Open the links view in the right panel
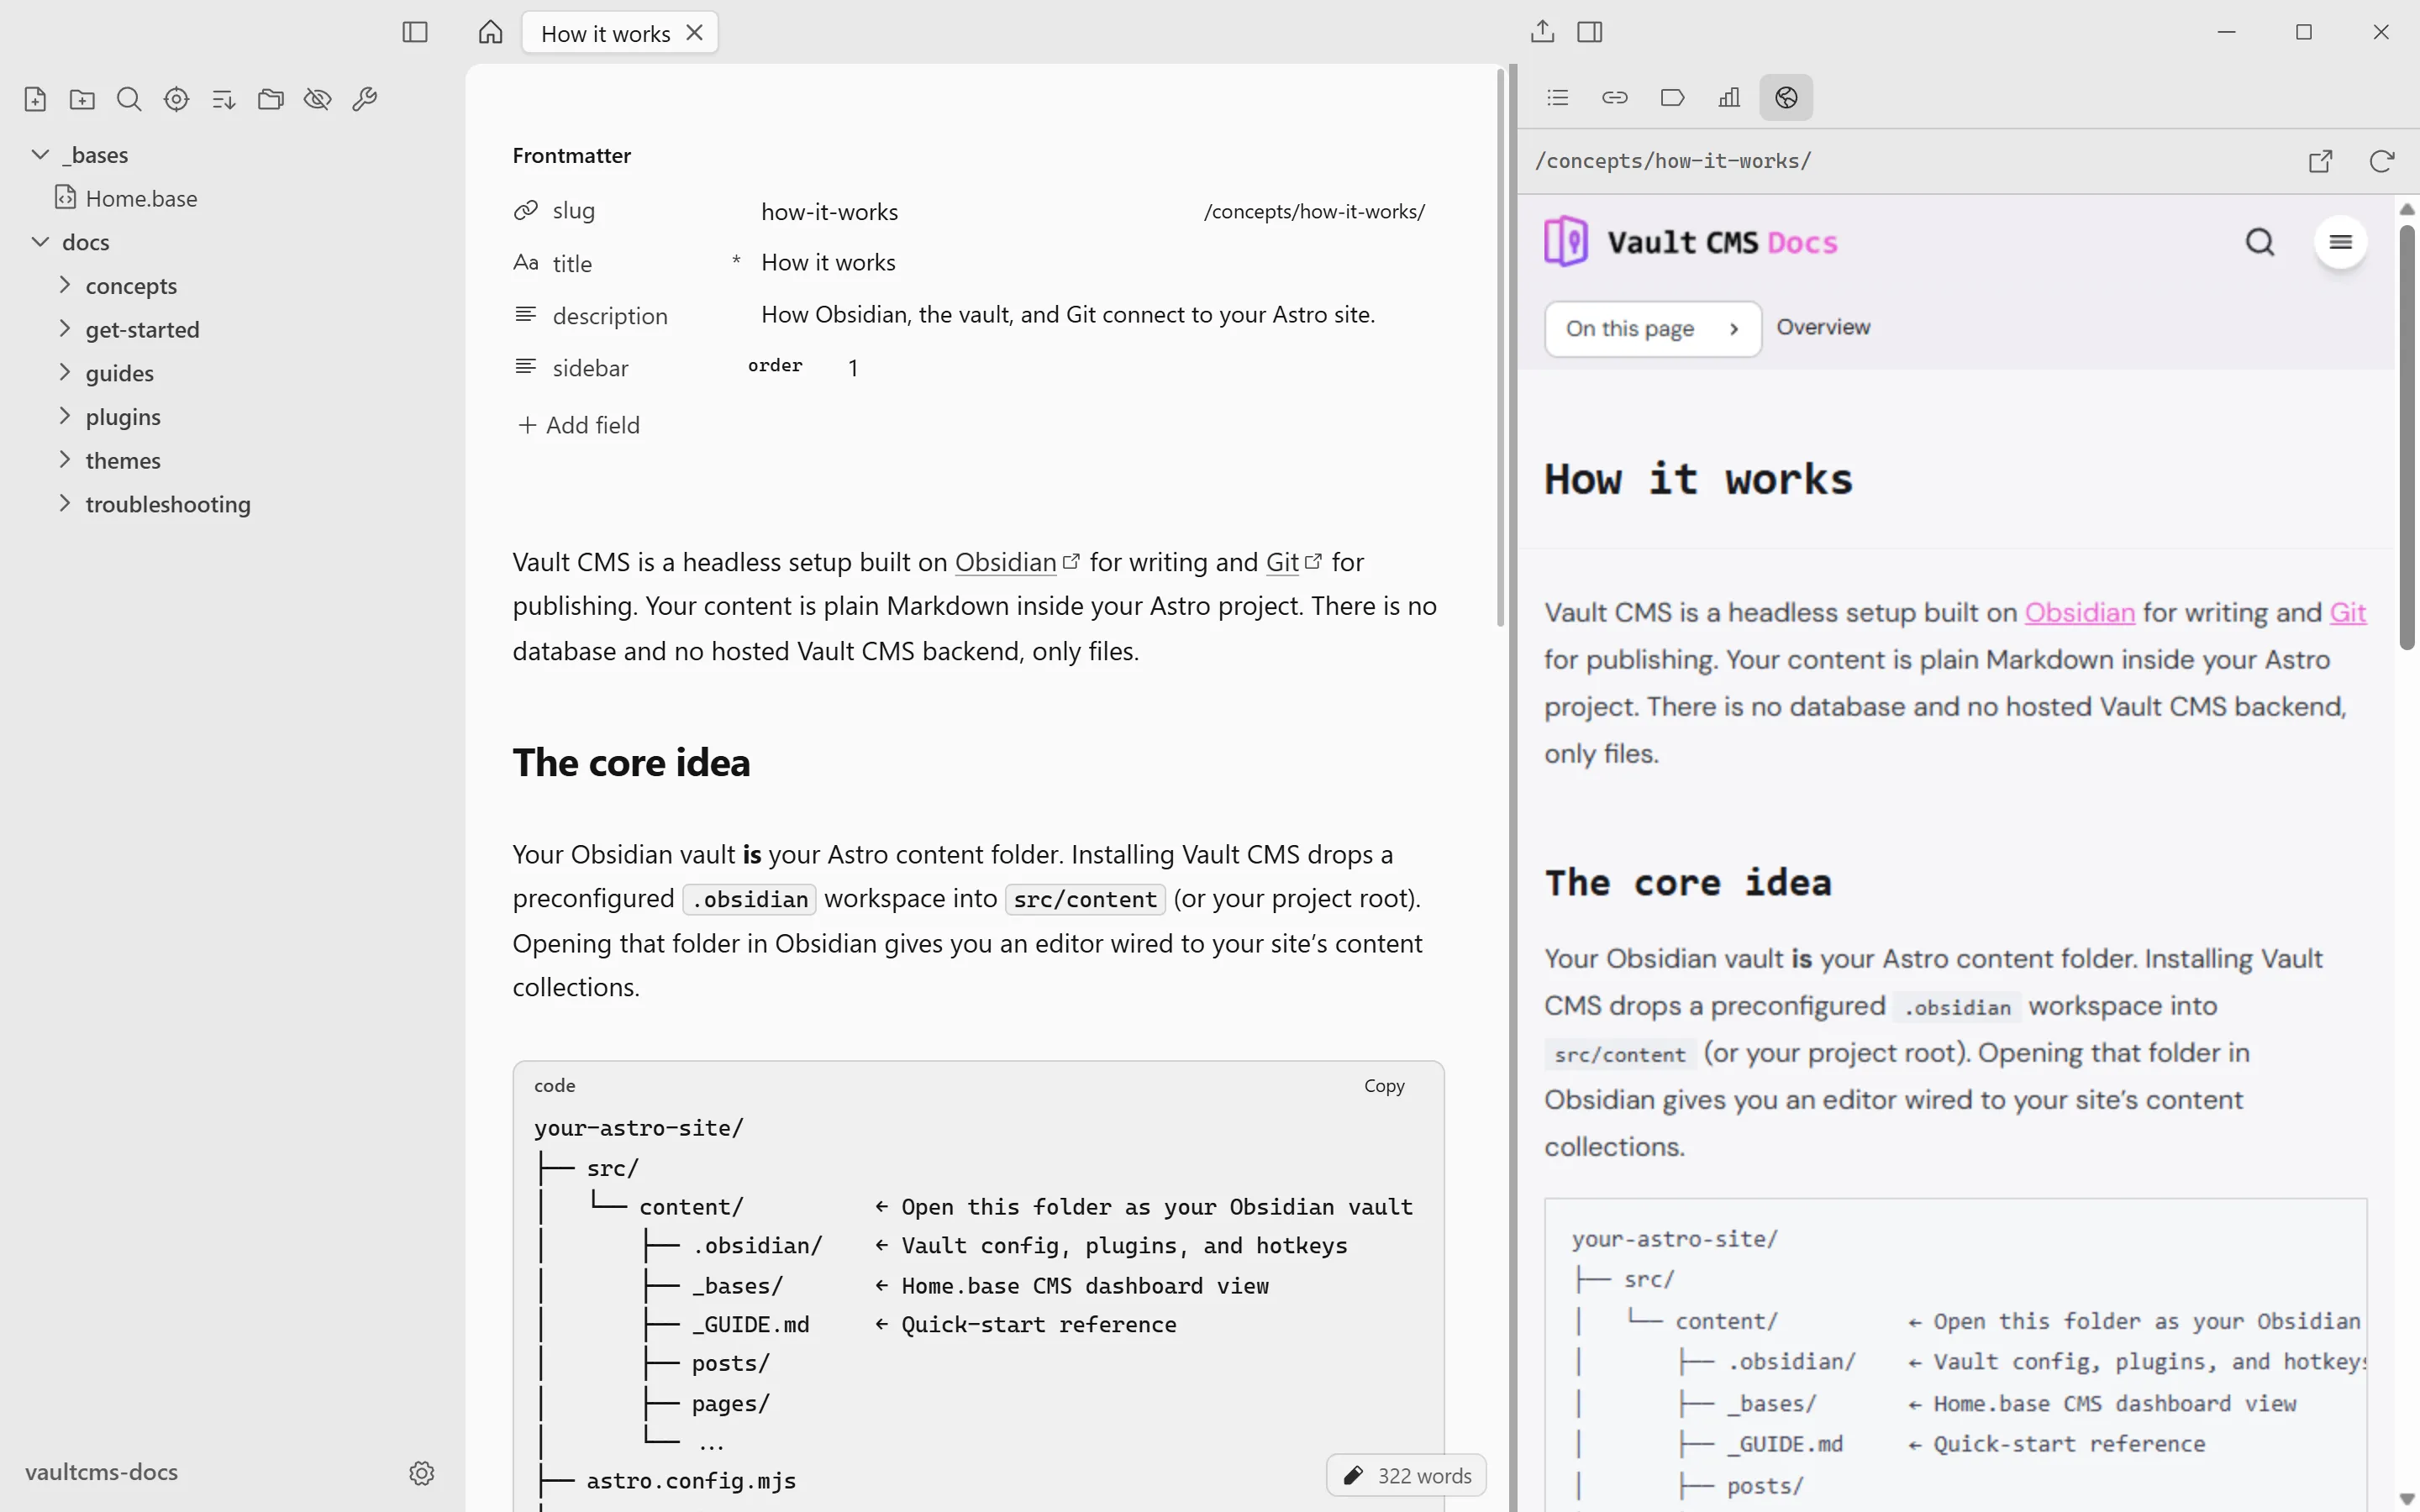The image size is (2420, 1512). click(1615, 97)
